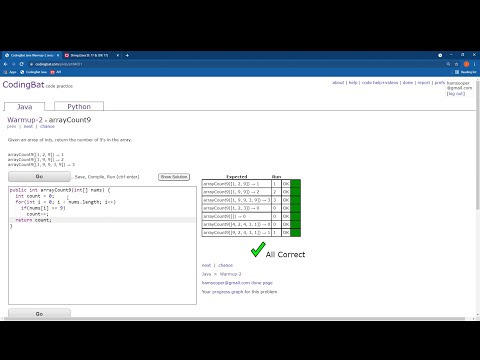
Task: Select the Java language tab
Action: point(24,107)
